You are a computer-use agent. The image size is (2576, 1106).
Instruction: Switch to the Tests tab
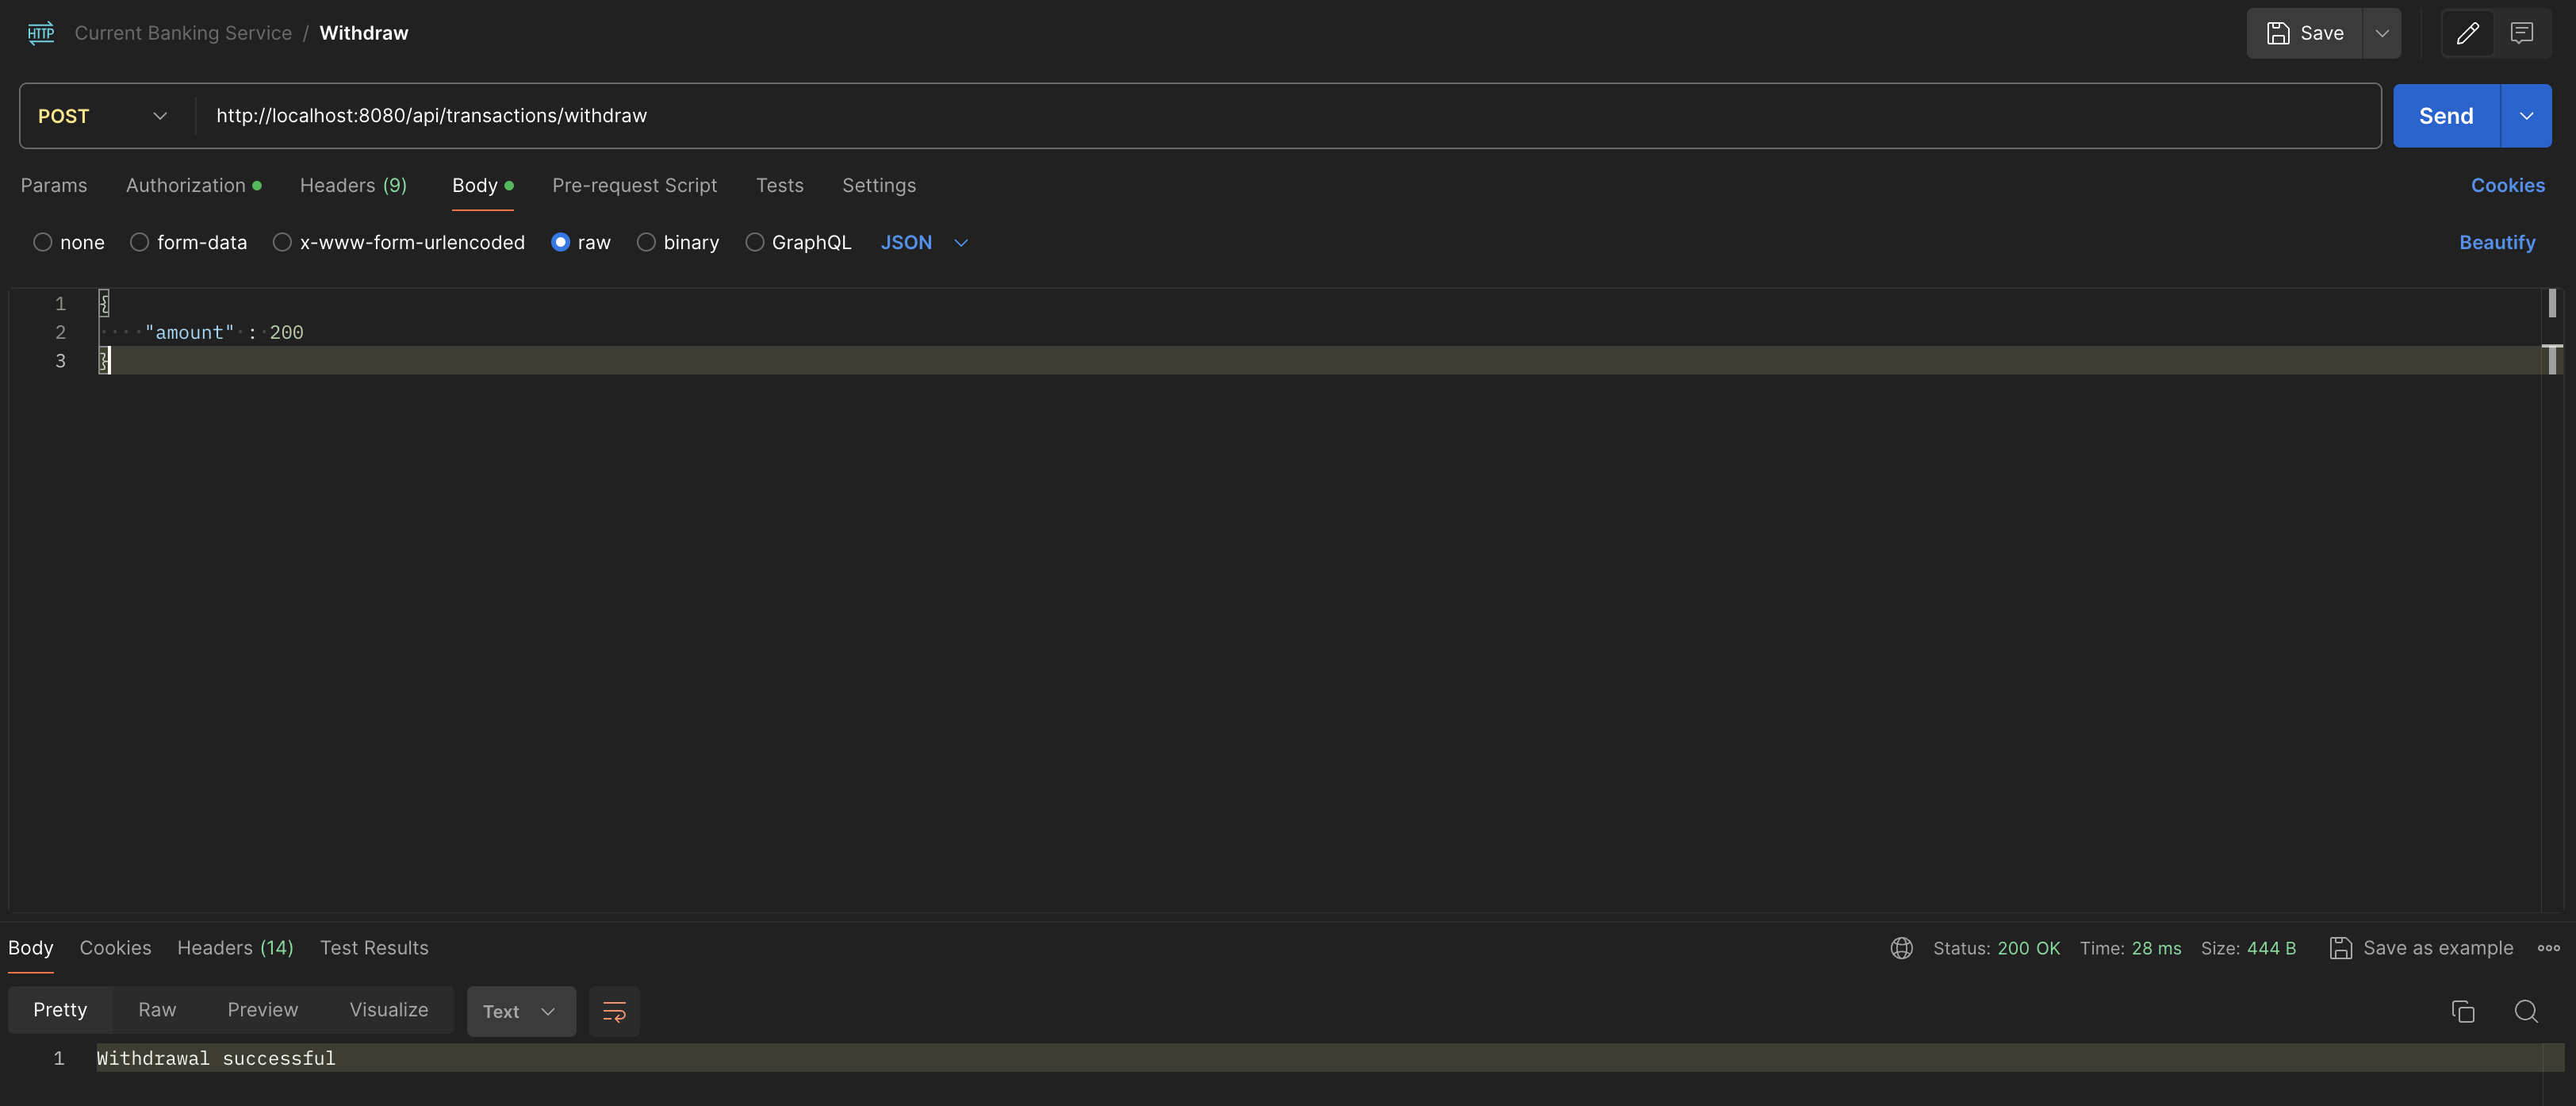pyautogui.click(x=779, y=184)
